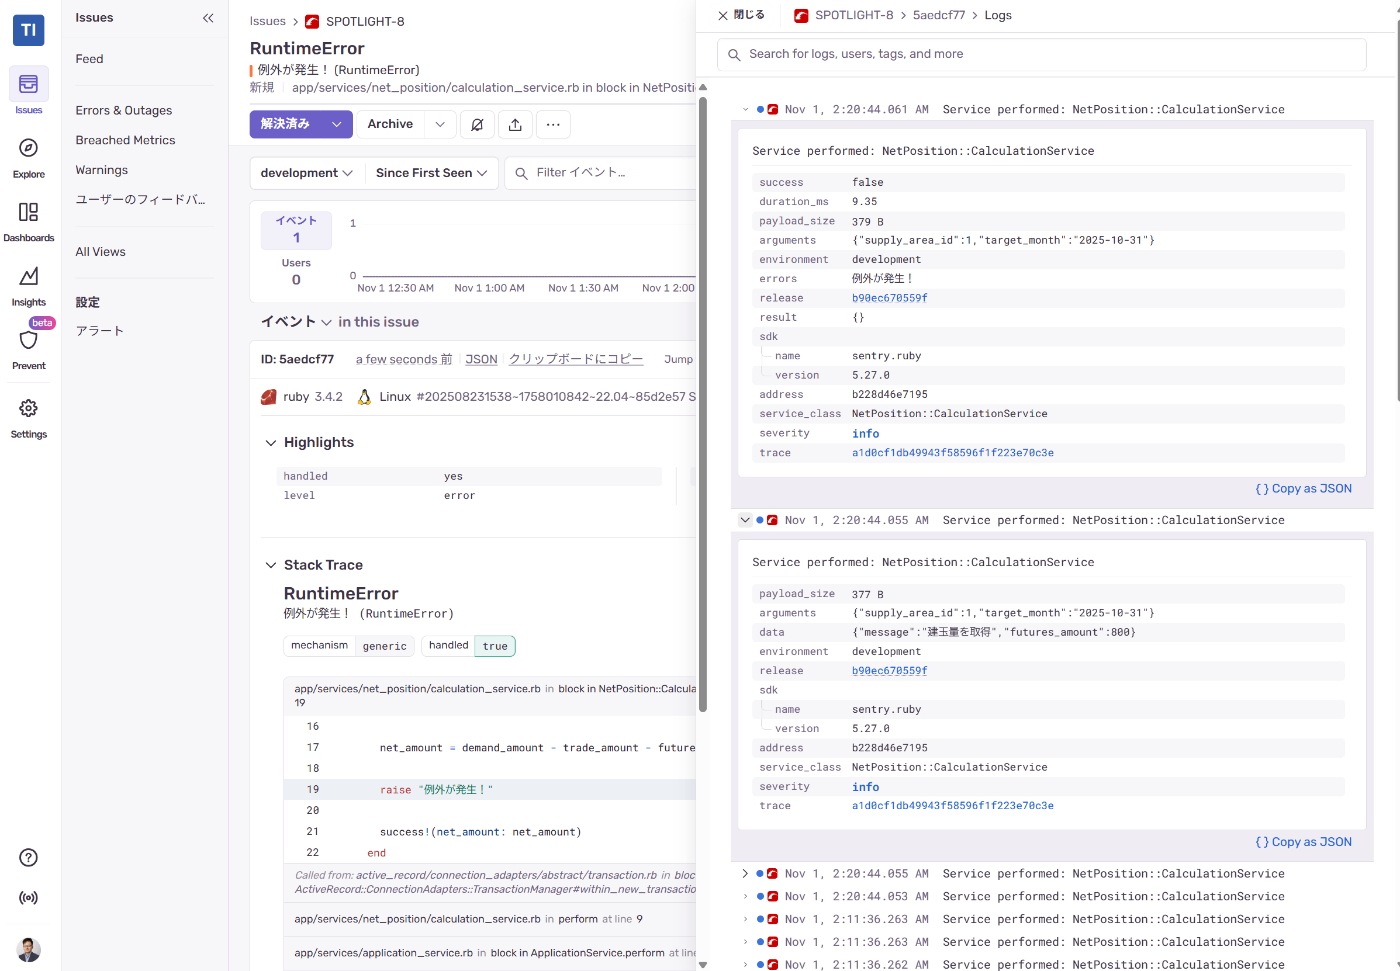The width and height of the screenshot is (1400, 971).
Task: Click the mute notifications bell icon
Action: pos(477,125)
